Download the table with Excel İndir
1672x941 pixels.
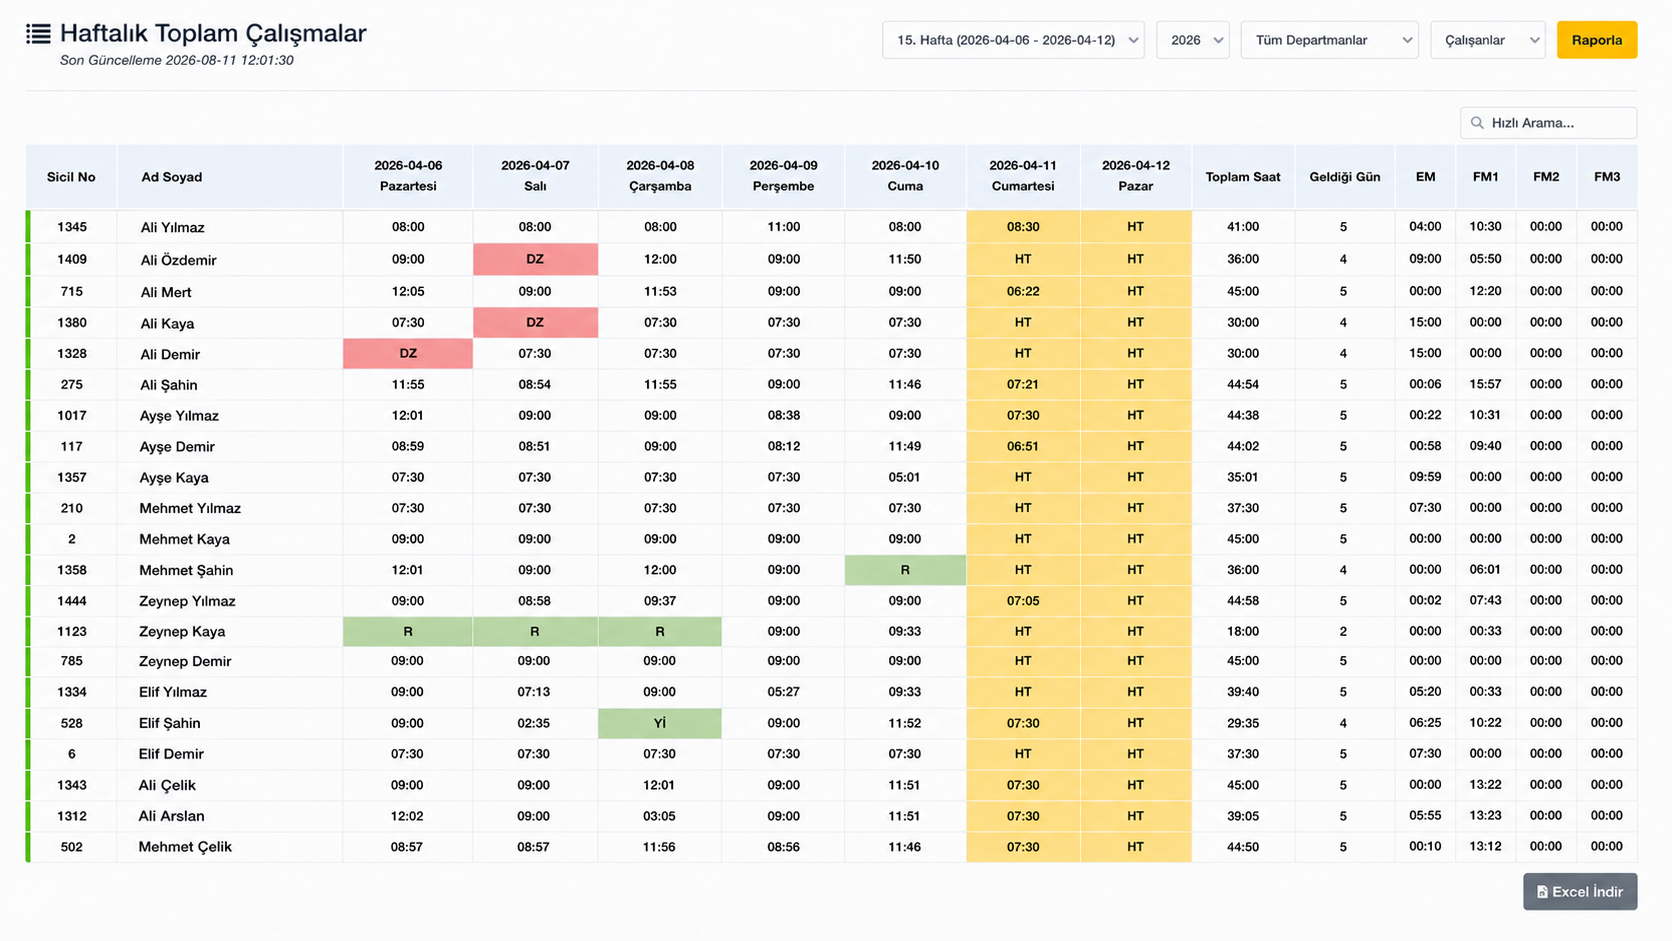(1580, 892)
